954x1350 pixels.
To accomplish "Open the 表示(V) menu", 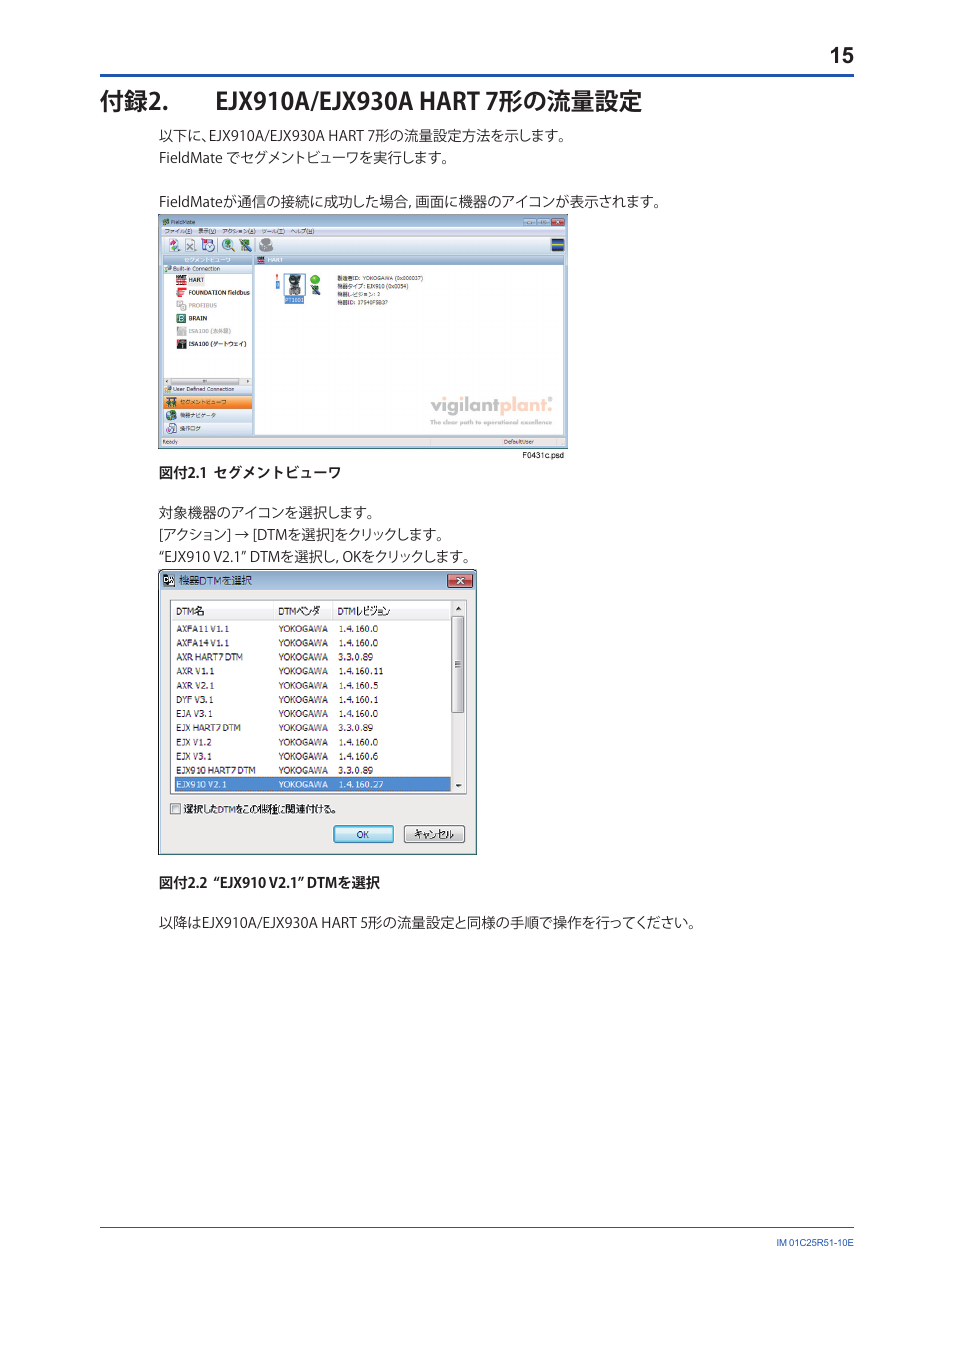I will pyautogui.click(x=207, y=231).
